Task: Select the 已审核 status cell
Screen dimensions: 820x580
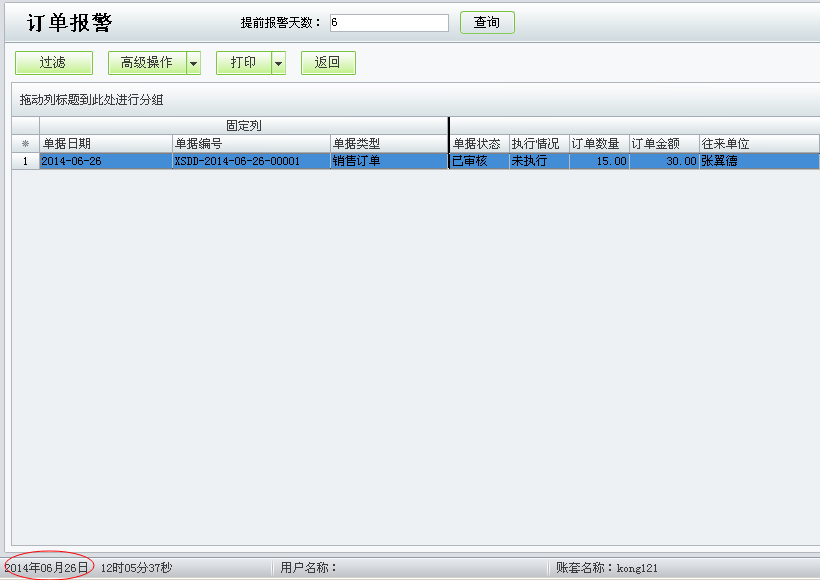Action: [480, 161]
